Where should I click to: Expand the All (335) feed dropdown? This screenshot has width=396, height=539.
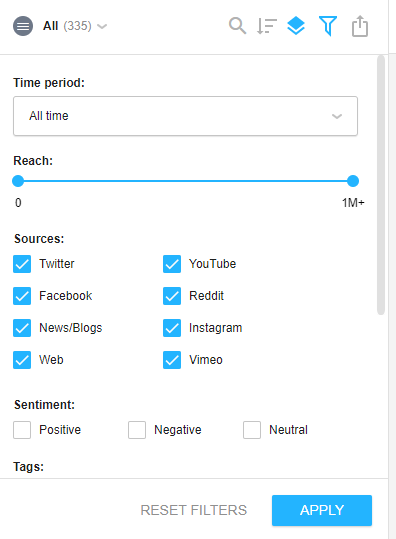coord(75,26)
